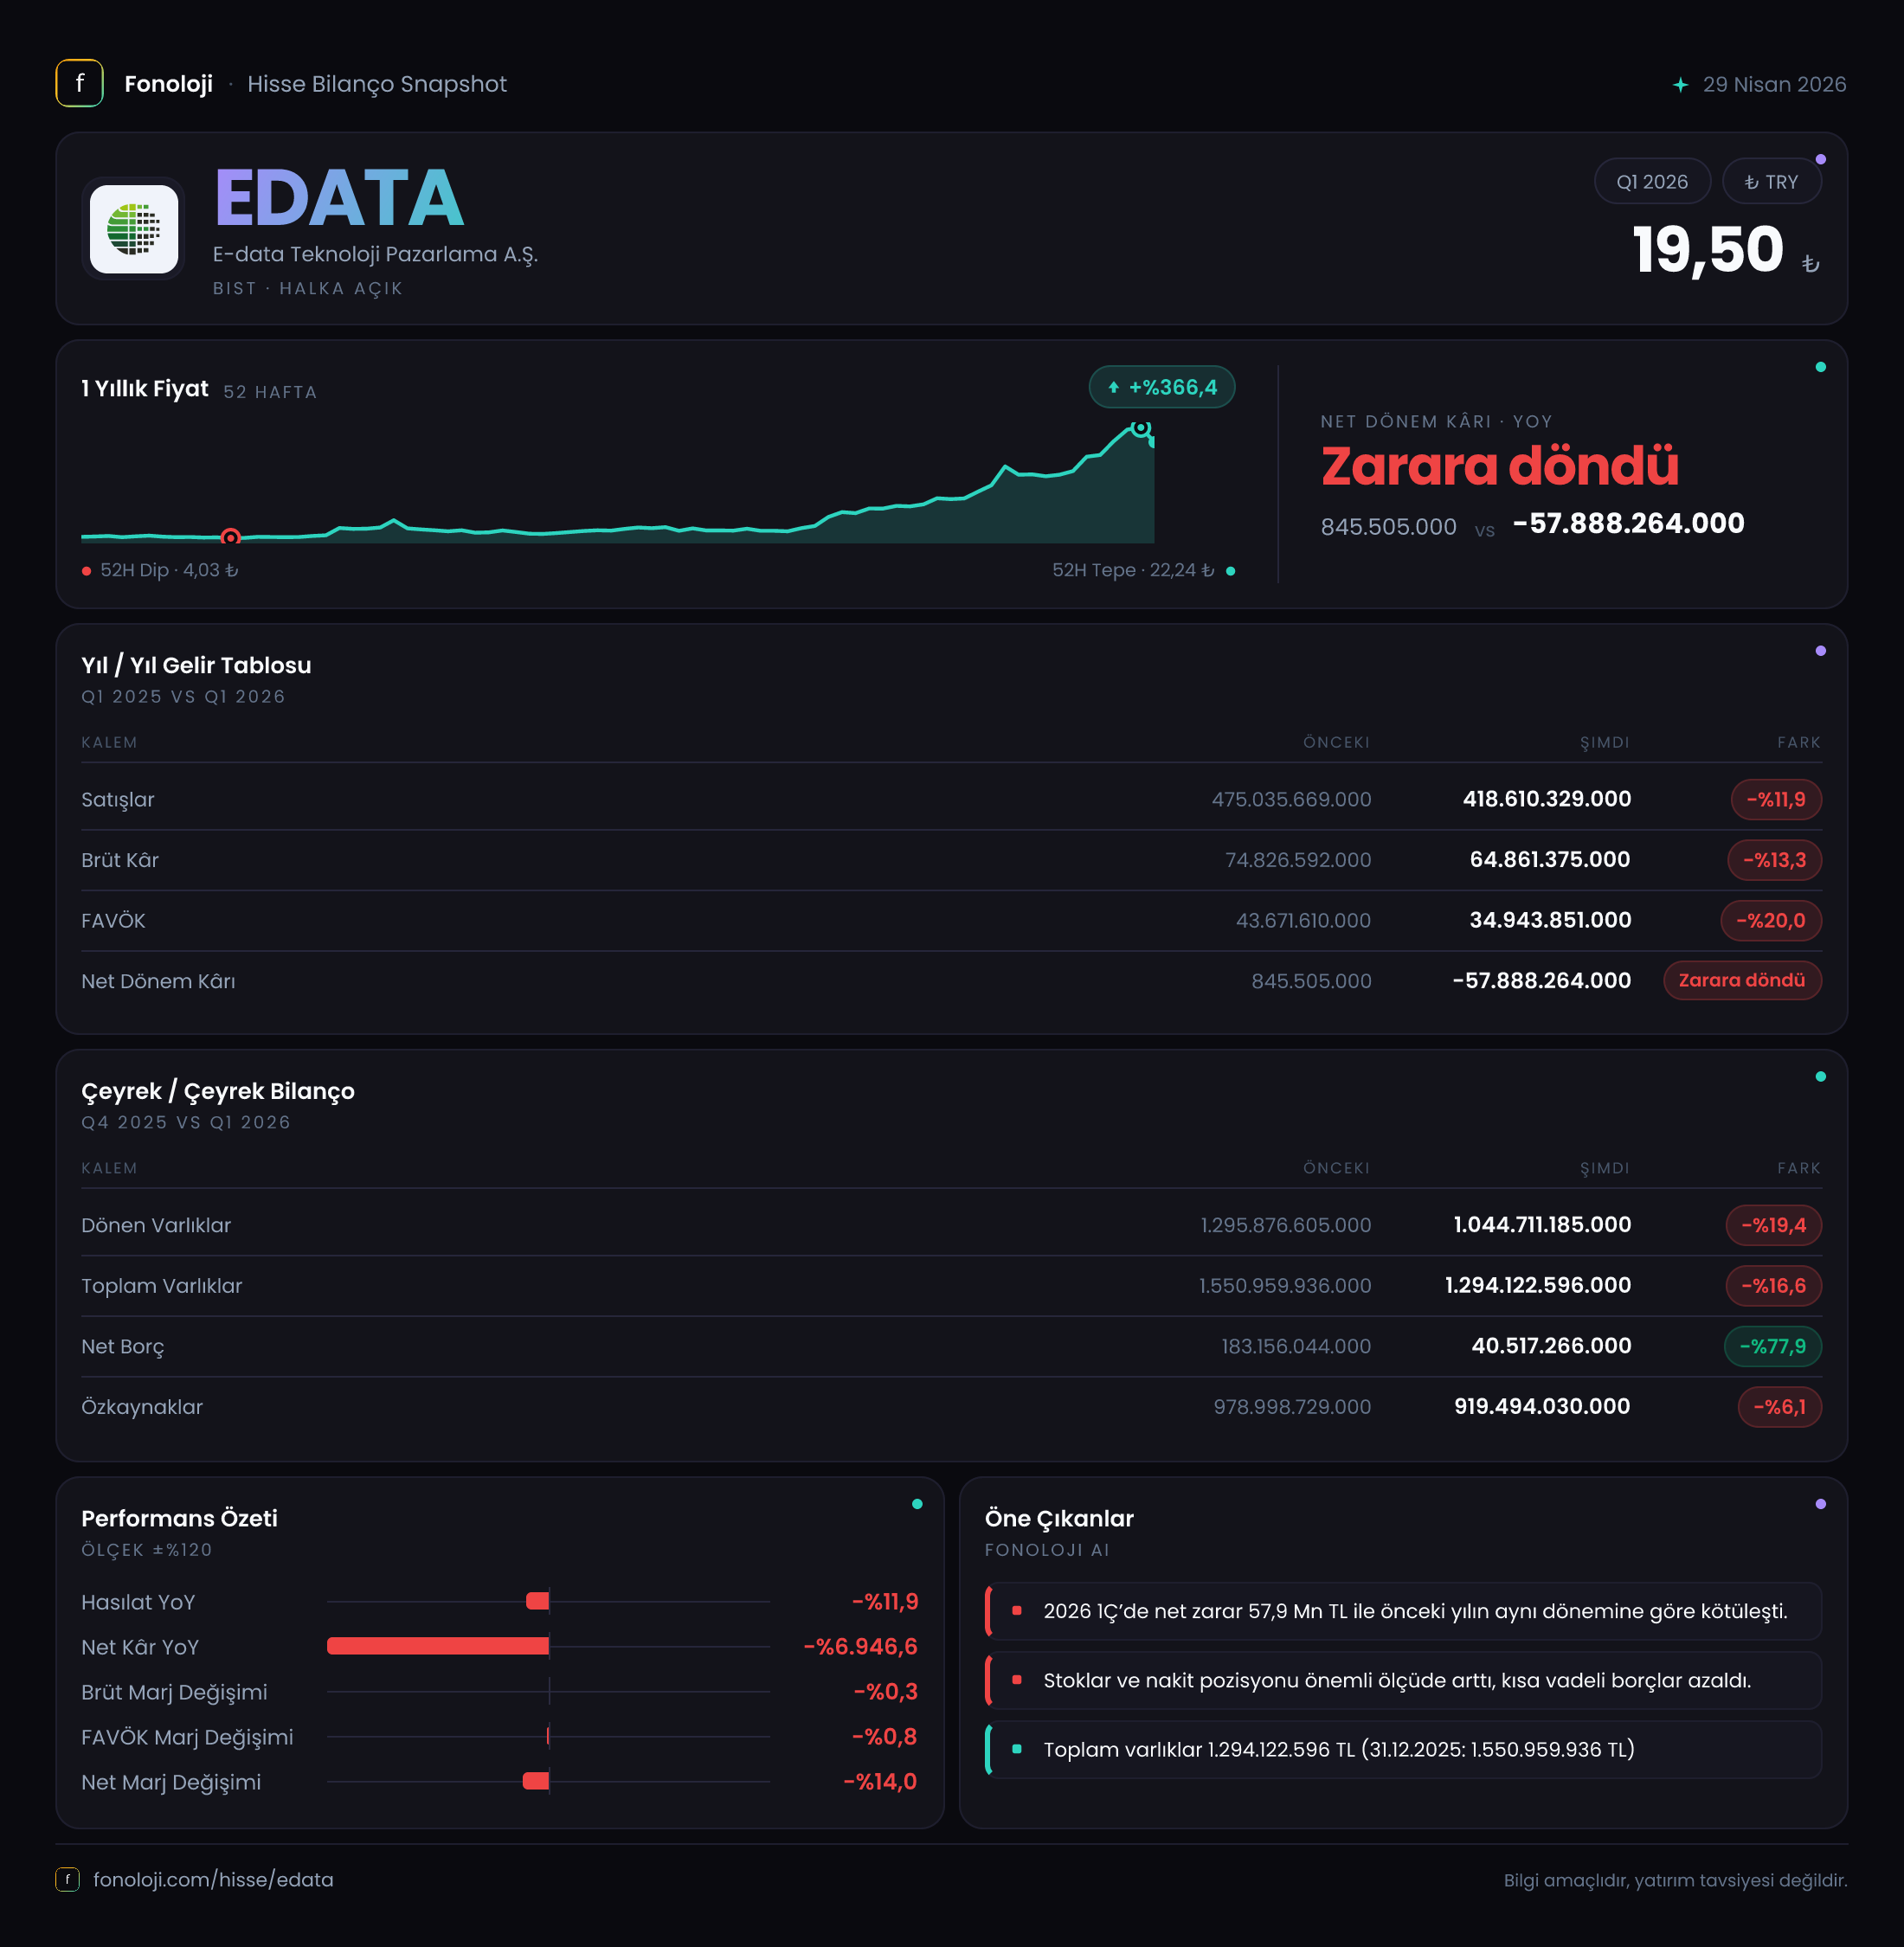Click the highlight about Stoklar ve nakit pozisyonu
The height and width of the screenshot is (1947, 1904).
tap(1403, 1680)
